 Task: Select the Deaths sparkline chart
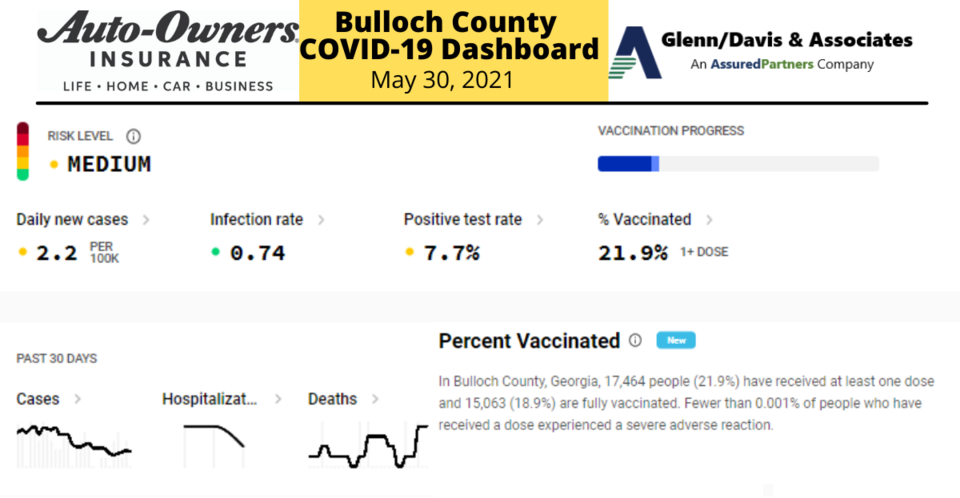click(368, 445)
